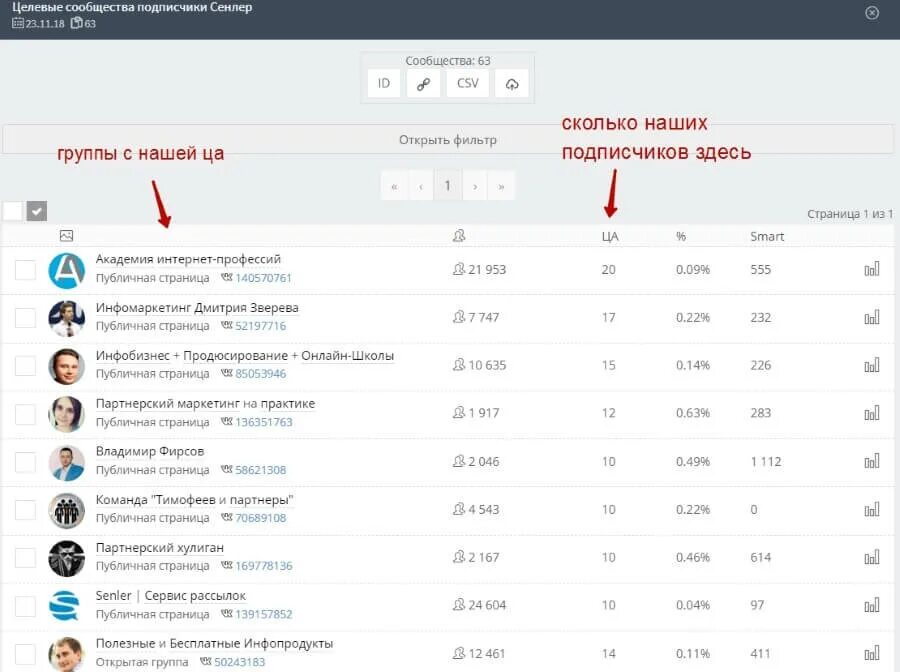Screen dimensions: 900x672
Task: Open avatar of Инфомаркетинг Дмитрия Зверева
Action: (67, 318)
